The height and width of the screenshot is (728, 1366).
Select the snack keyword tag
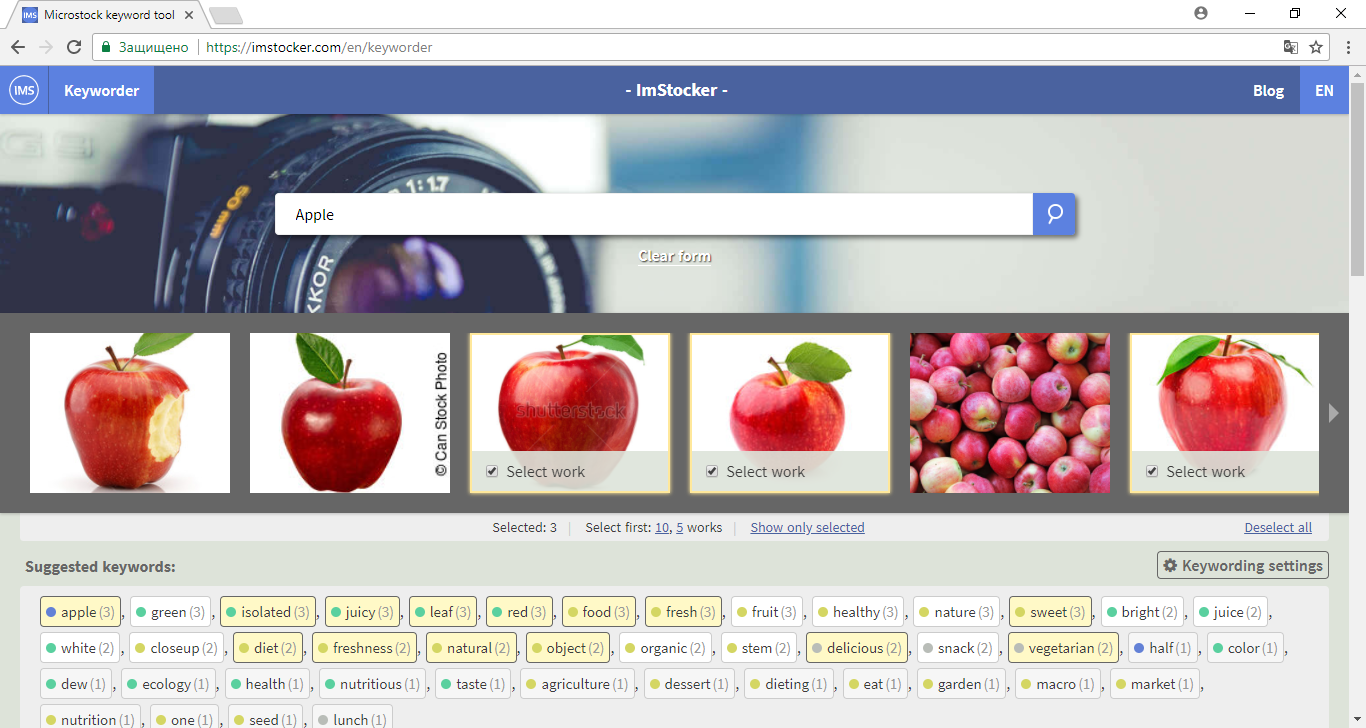point(958,648)
